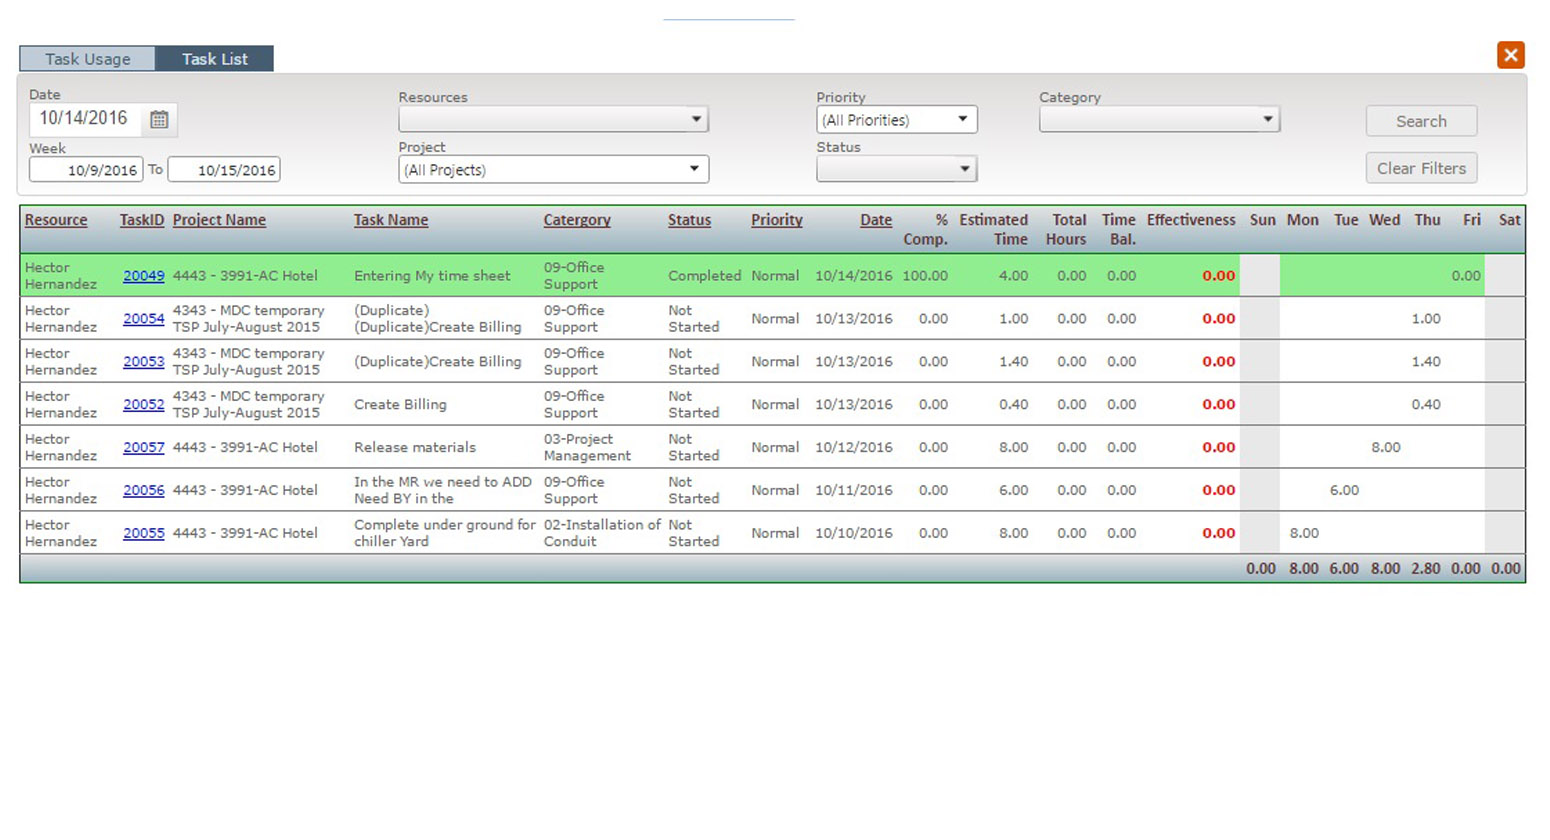Screen dimensions: 1550x840
Task: Open the Project dropdown showing All Projects
Action: click(553, 170)
